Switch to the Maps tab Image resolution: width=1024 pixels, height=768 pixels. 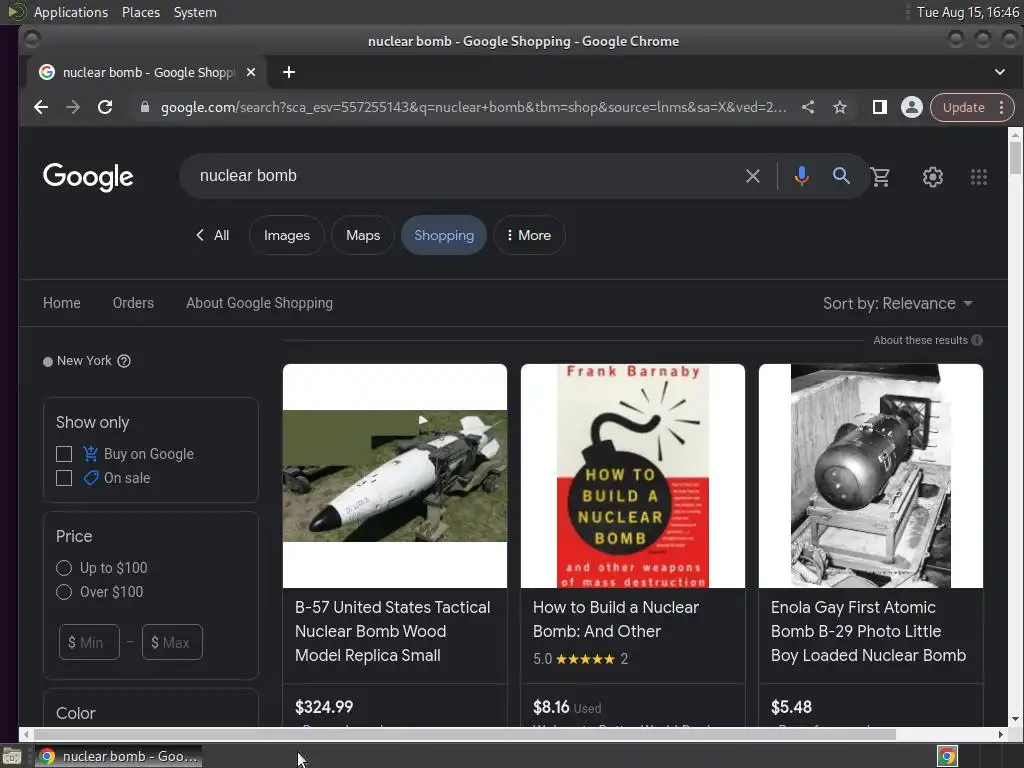(x=363, y=235)
